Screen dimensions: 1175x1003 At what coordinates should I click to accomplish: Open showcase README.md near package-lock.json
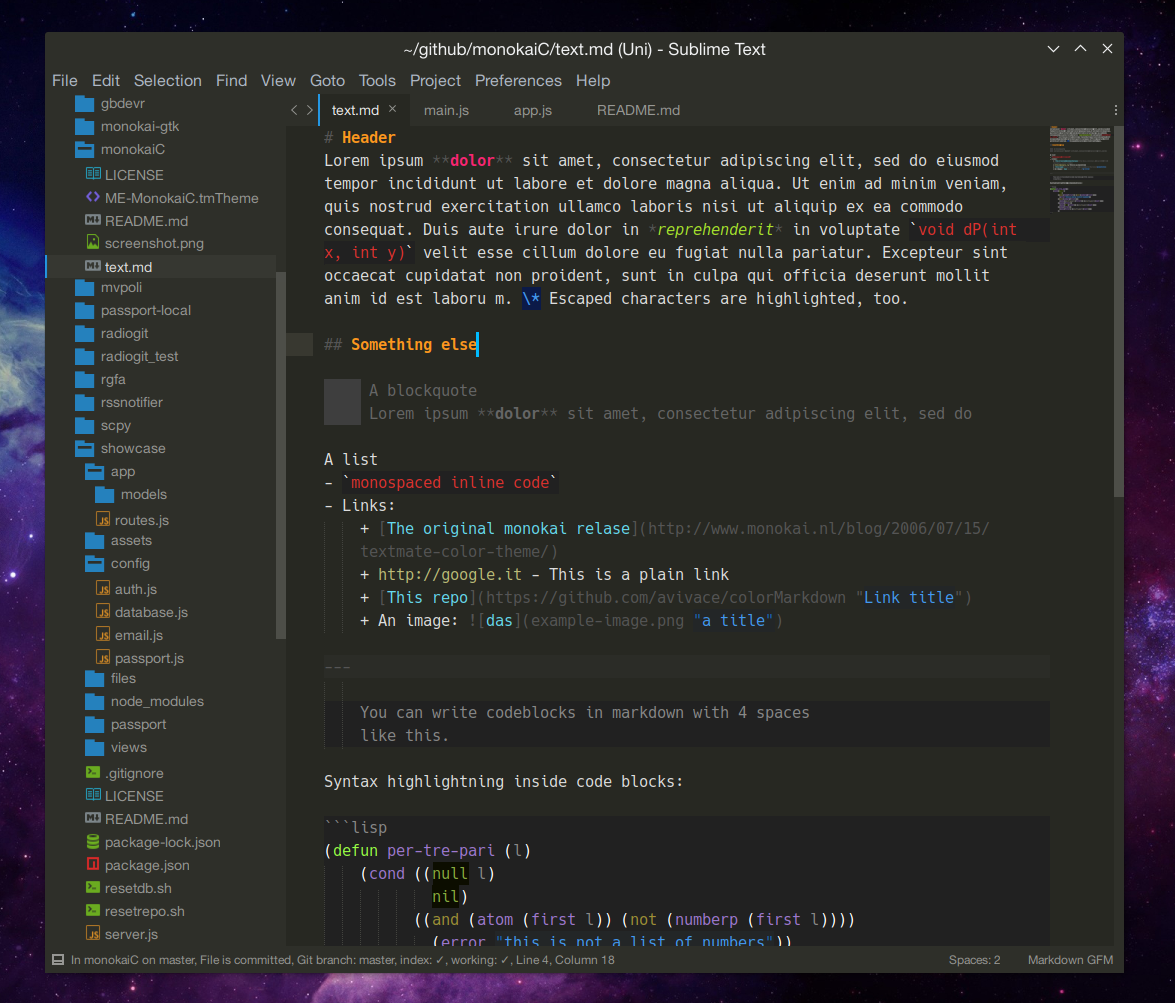coord(146,819)
